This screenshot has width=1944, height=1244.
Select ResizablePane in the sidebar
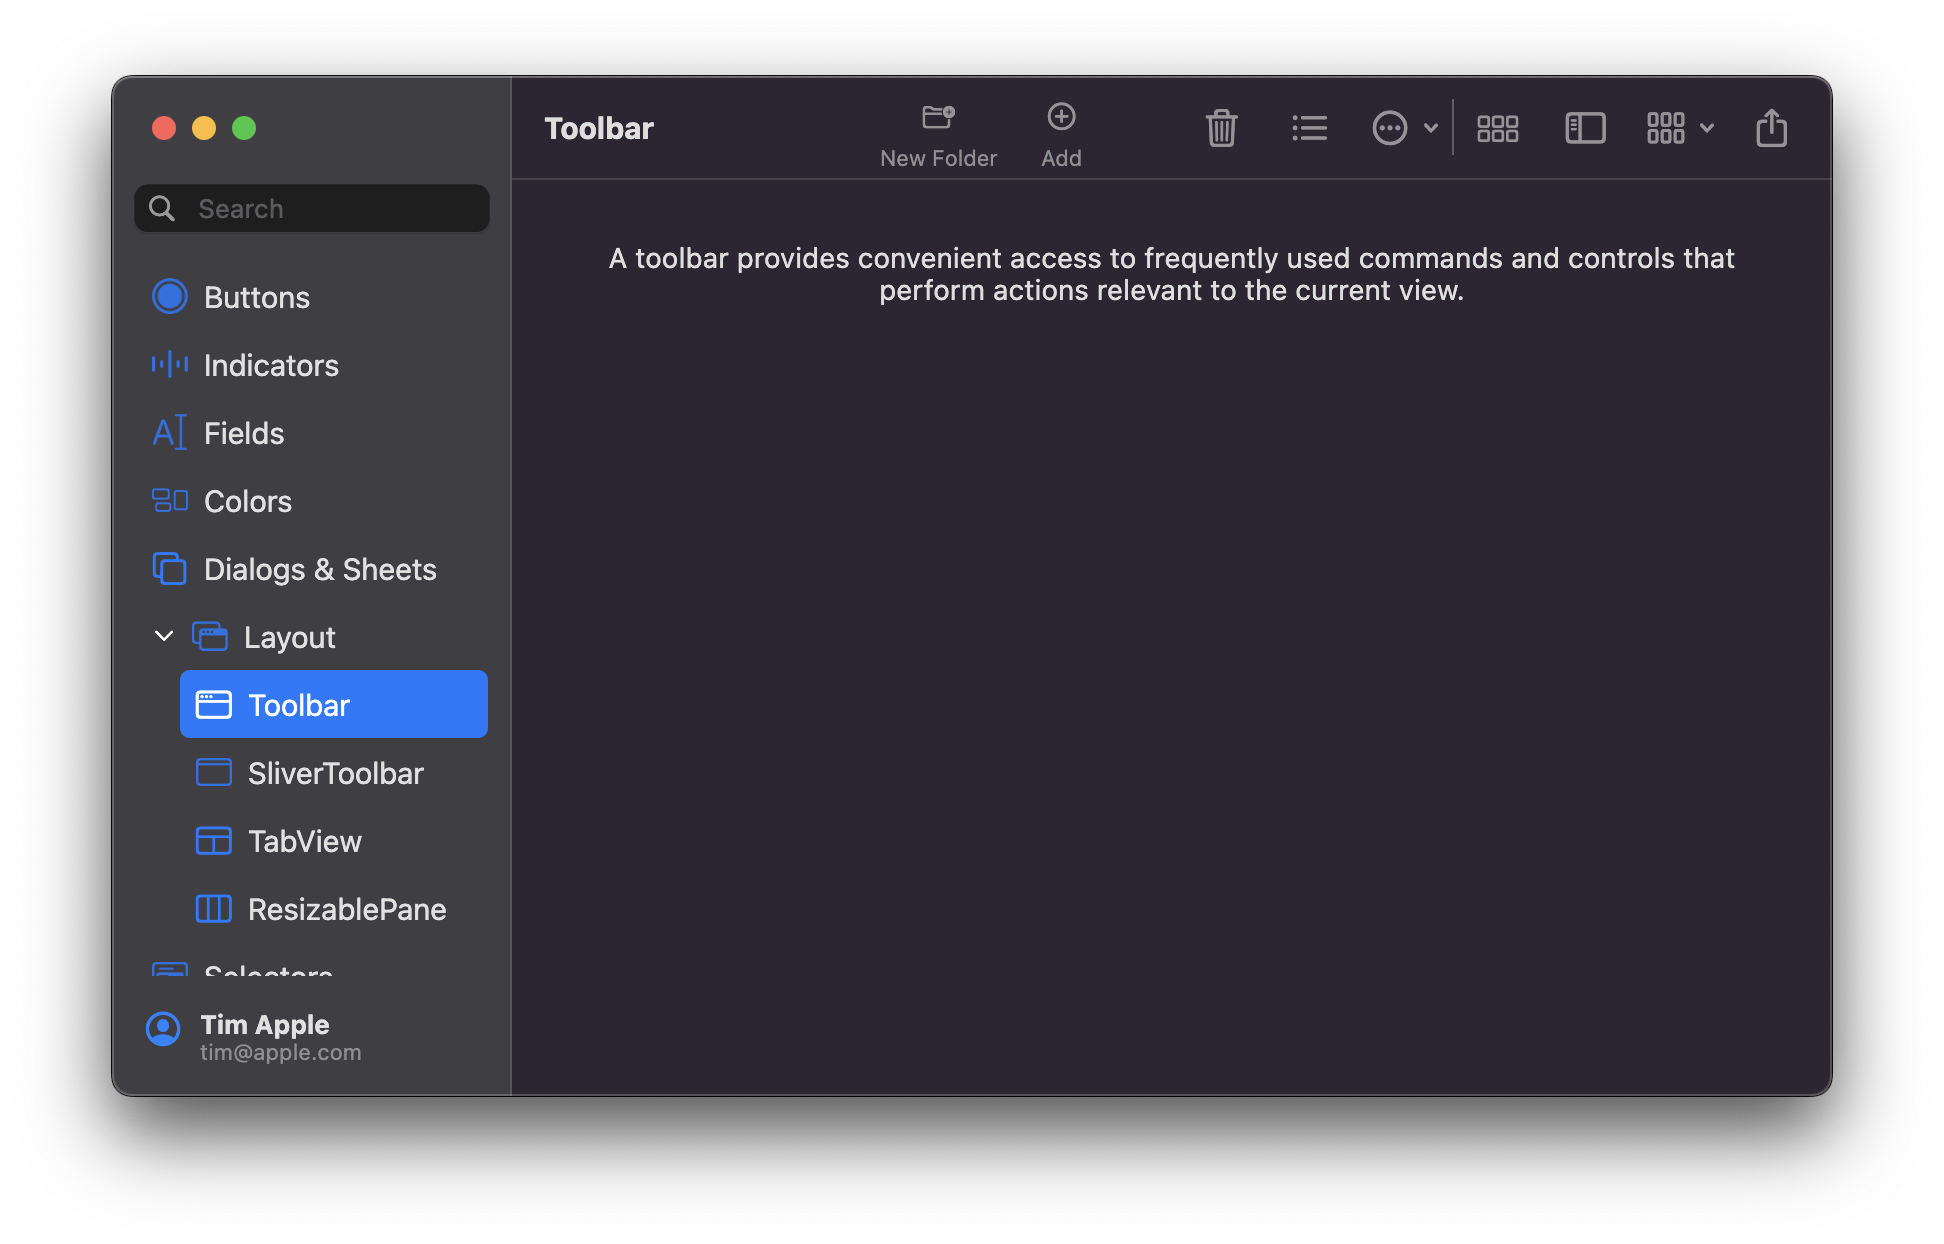(346, 909)
